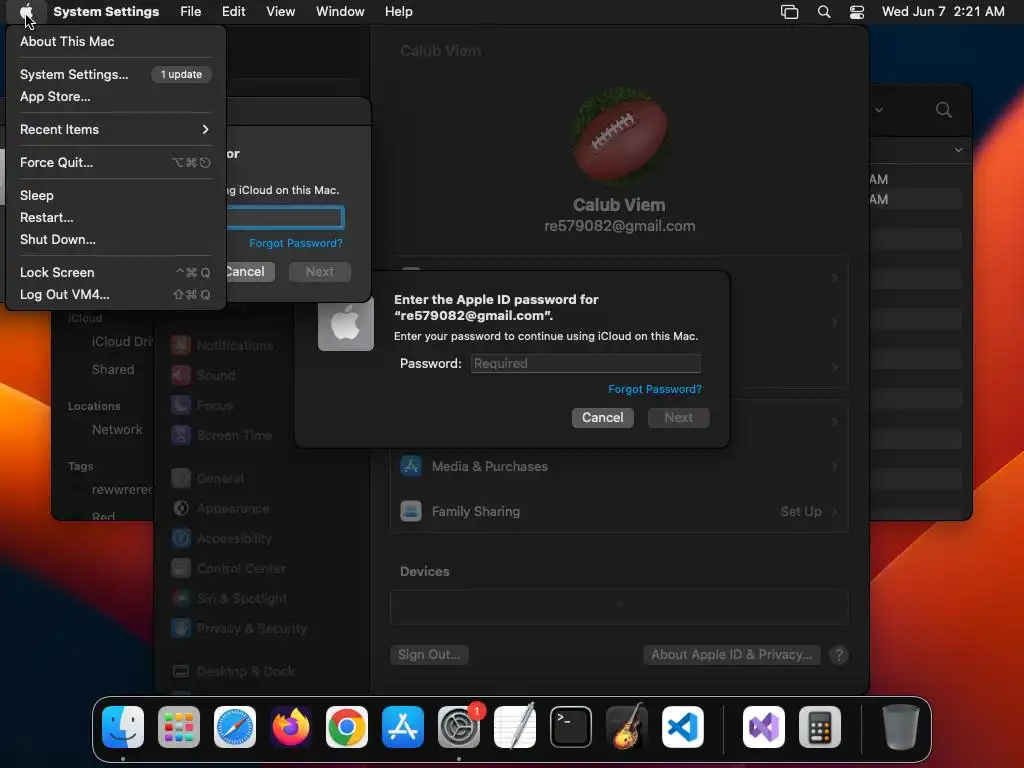The image size is (1024, 768).
Task: Focus password field in background dialog
Action: [285, 217]
